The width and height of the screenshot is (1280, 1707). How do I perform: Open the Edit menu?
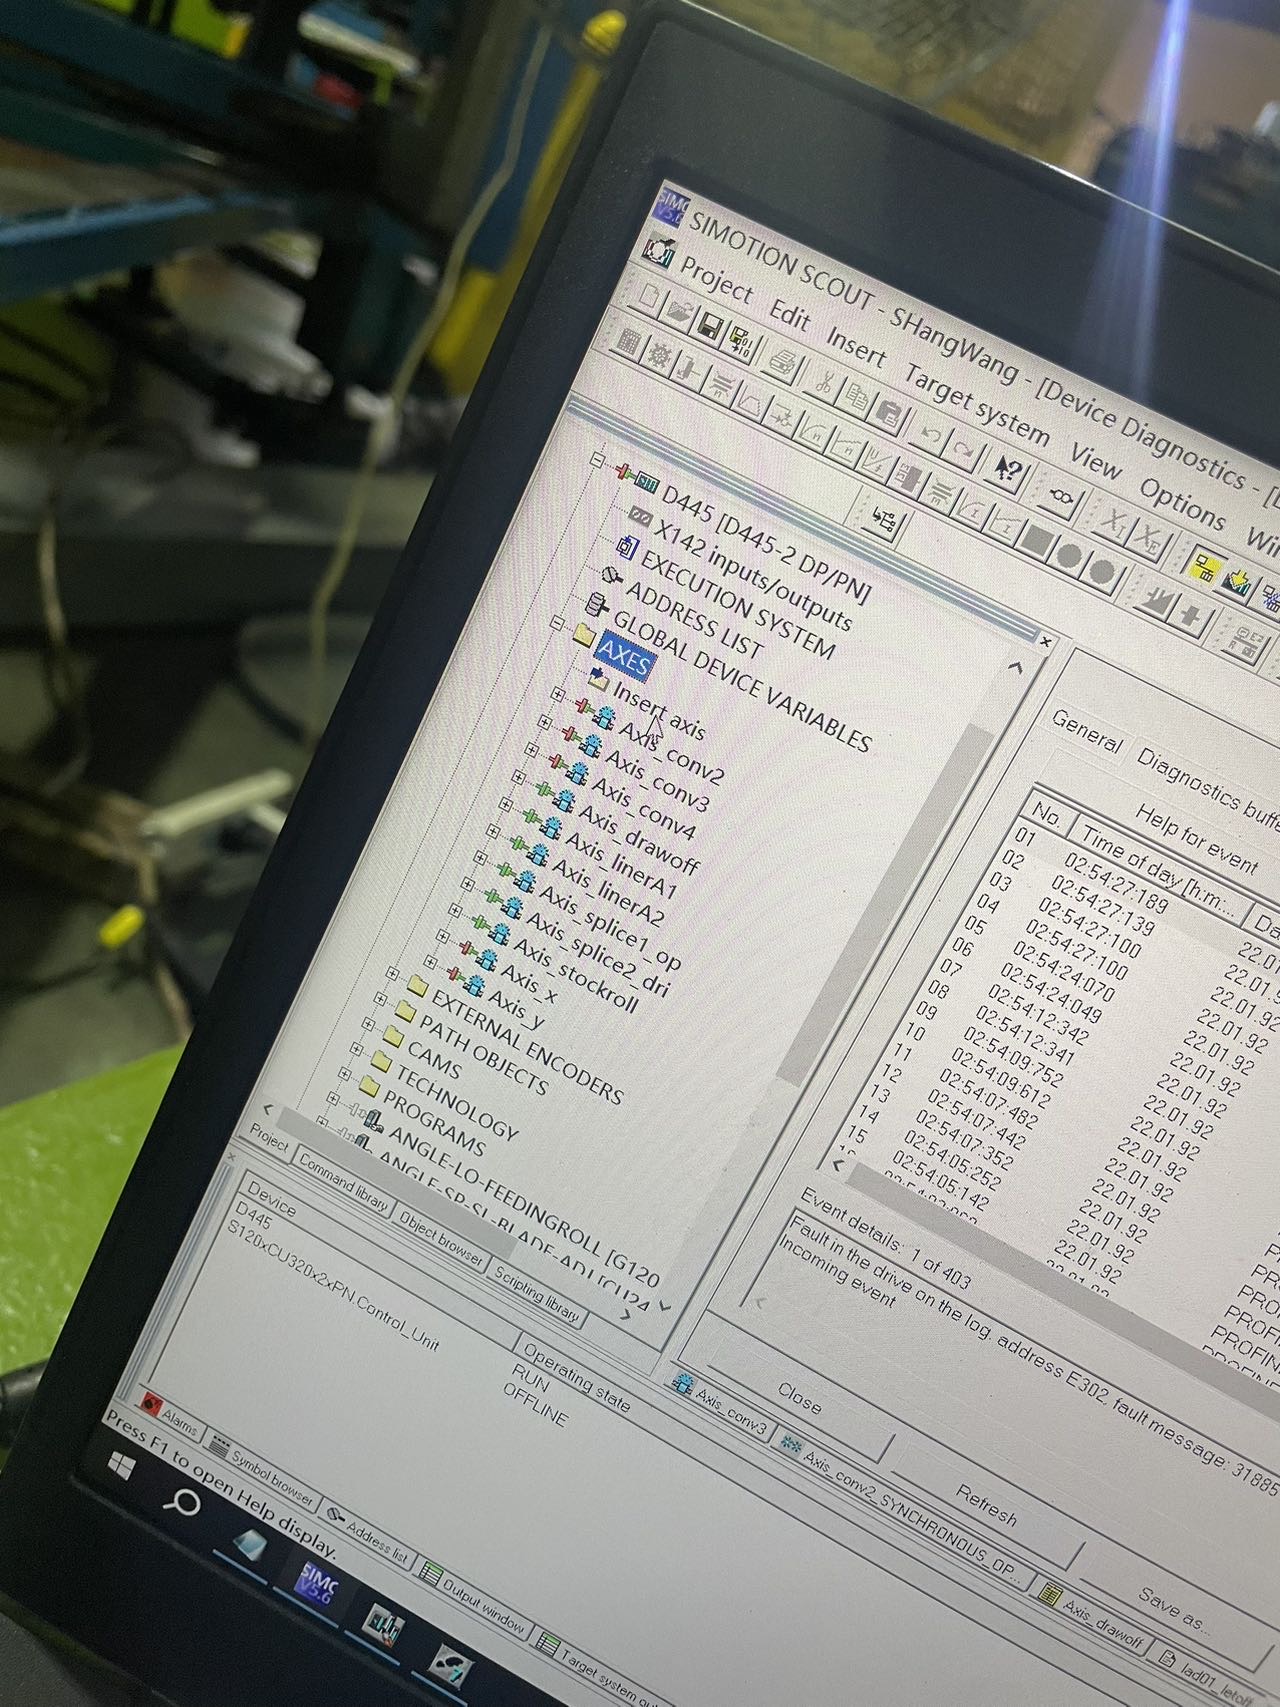tap(789, 315)
